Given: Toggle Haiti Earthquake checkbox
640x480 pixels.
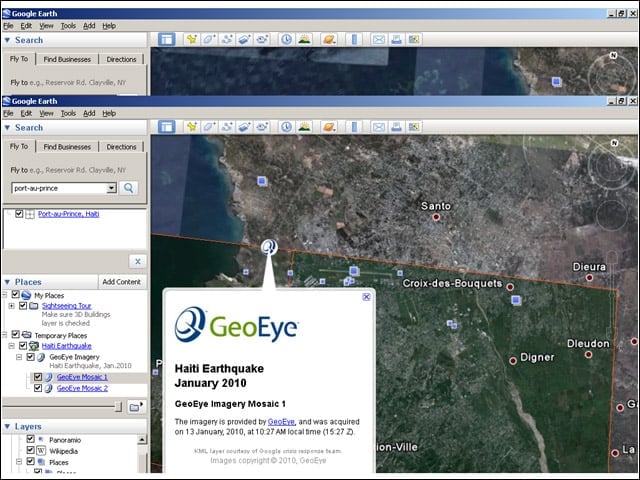Looking at the screenshot, I should click(23, 346).
